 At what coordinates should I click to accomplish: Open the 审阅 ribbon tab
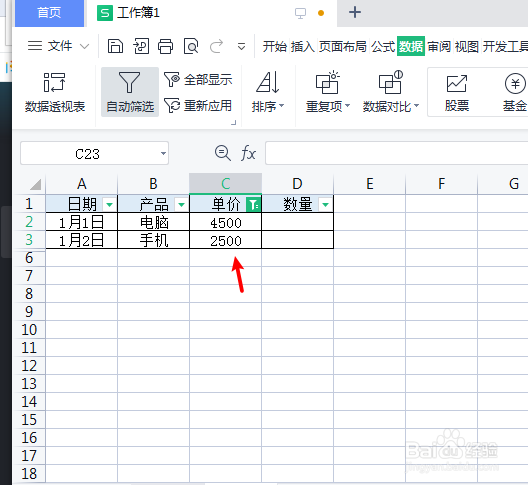[x=439, y=46]
